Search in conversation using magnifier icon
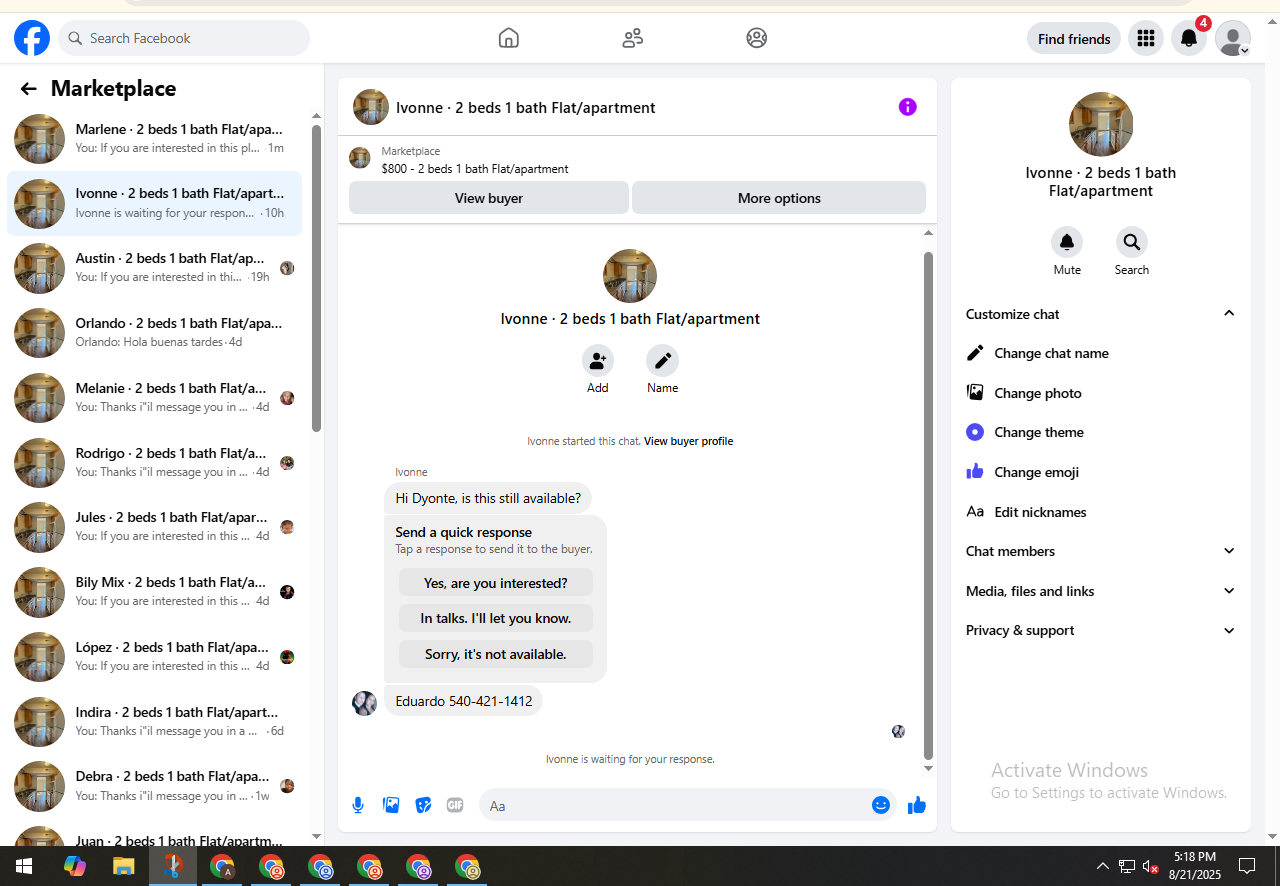Image resolution: width=1280 pixels, height=886 pixels. 1131,242
